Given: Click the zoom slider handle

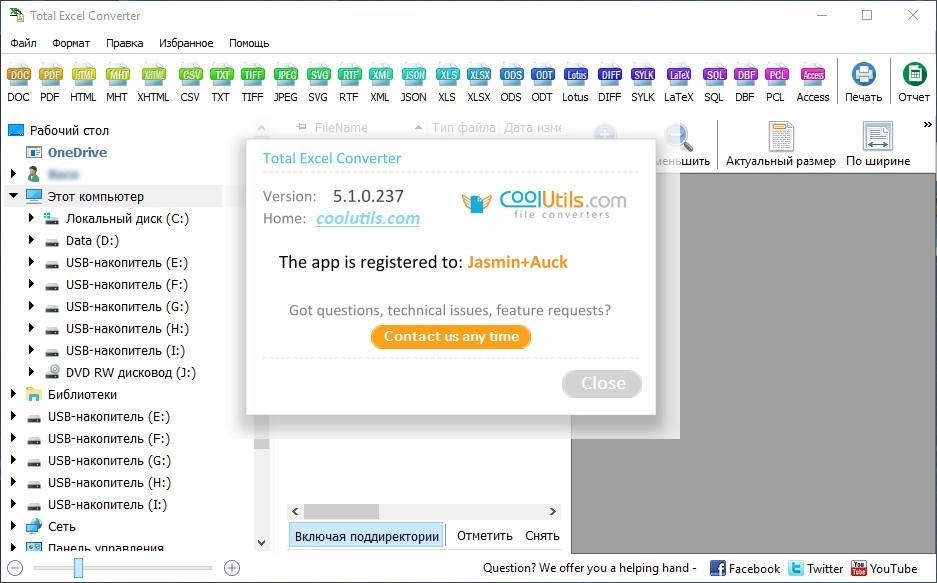Looking at the screenshot, I should point(78,568).
